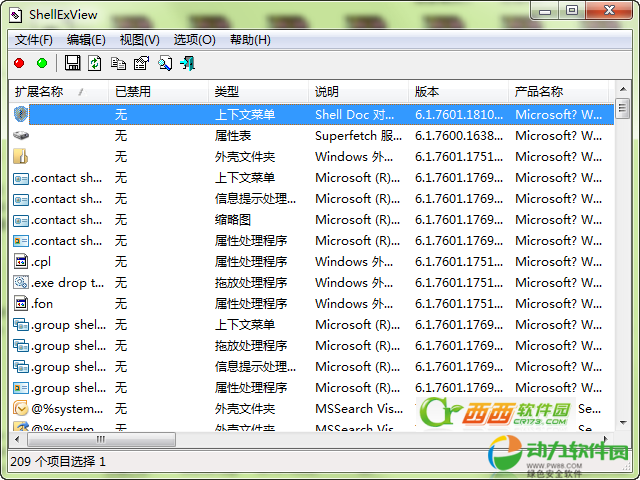
Task: Click the 产品名称 column header
Action: coord(540,92)
